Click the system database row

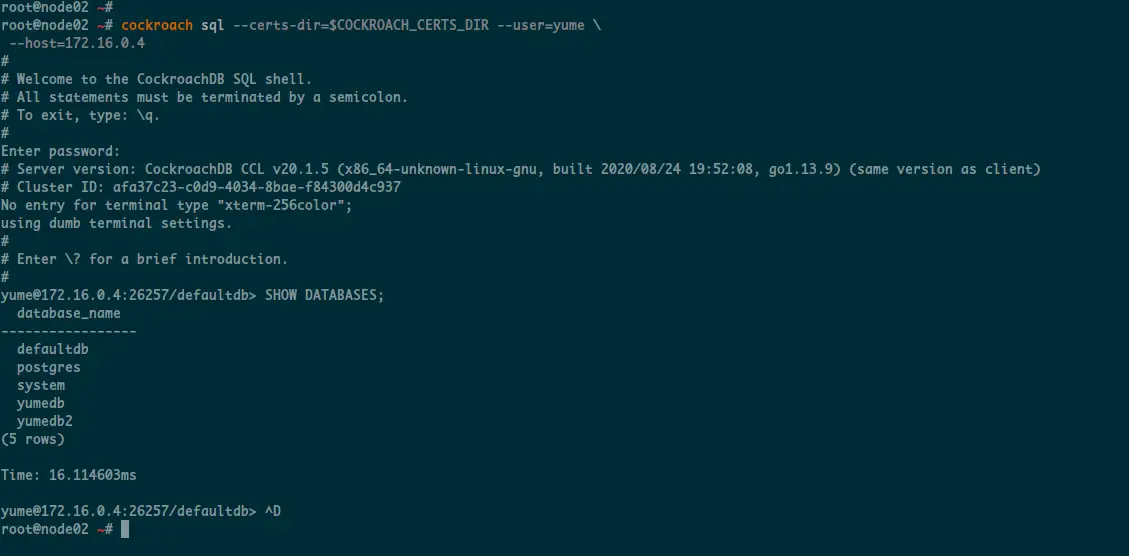pos(40,385)
